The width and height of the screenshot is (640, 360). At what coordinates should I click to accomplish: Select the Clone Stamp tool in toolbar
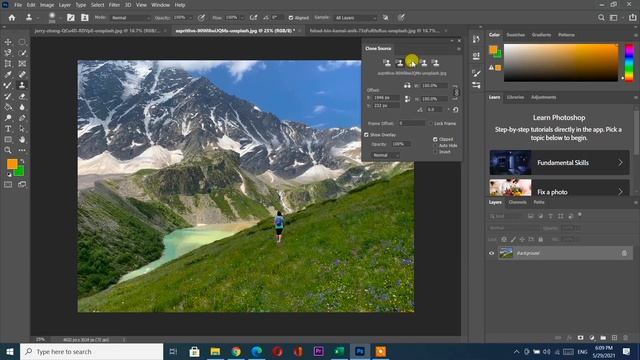click(x=22, y=85)
